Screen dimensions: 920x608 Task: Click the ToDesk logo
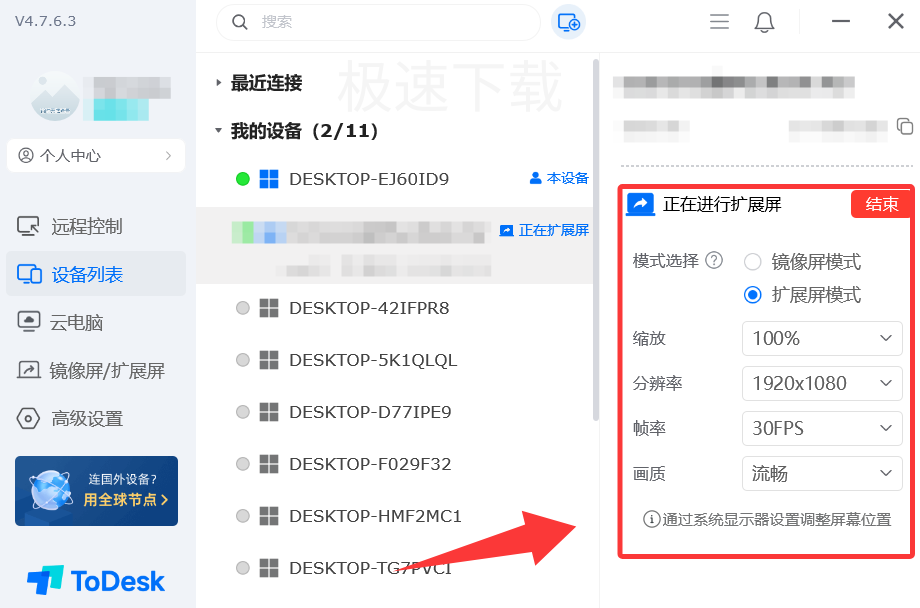click(x=96, y=580)
